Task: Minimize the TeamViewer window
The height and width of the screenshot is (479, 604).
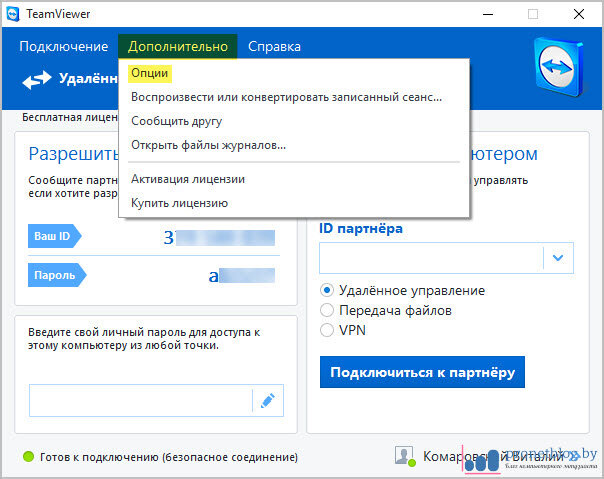Action: click(488, 15)
